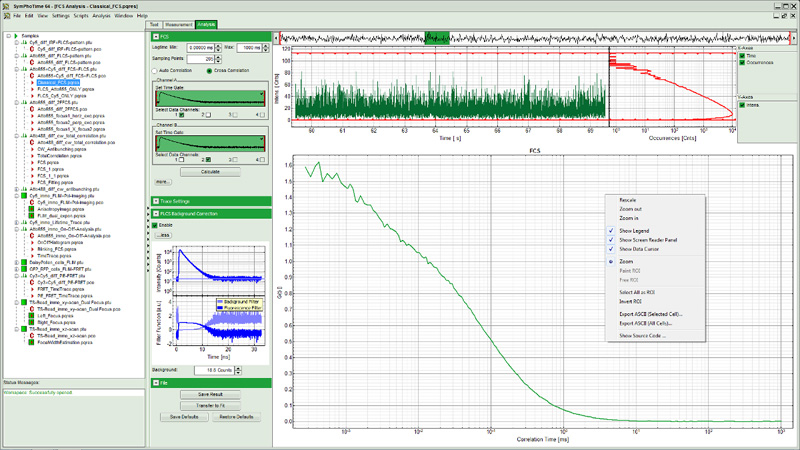The image size is (800, 450).
Task: Click the FLIM_dual_cwpon.pqres result icon
Action: [32, 215]
